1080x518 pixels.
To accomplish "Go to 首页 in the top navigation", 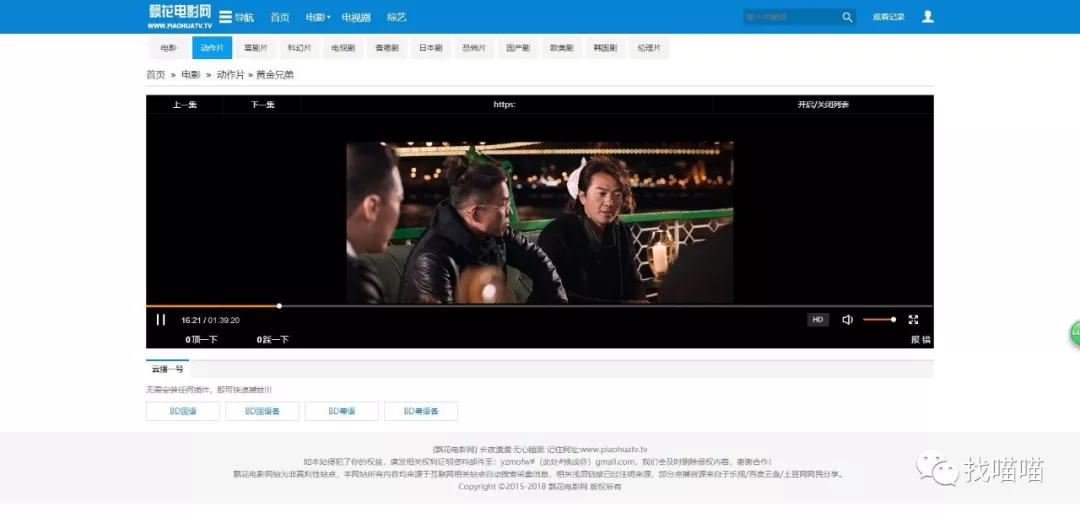I will pos(280,17).
